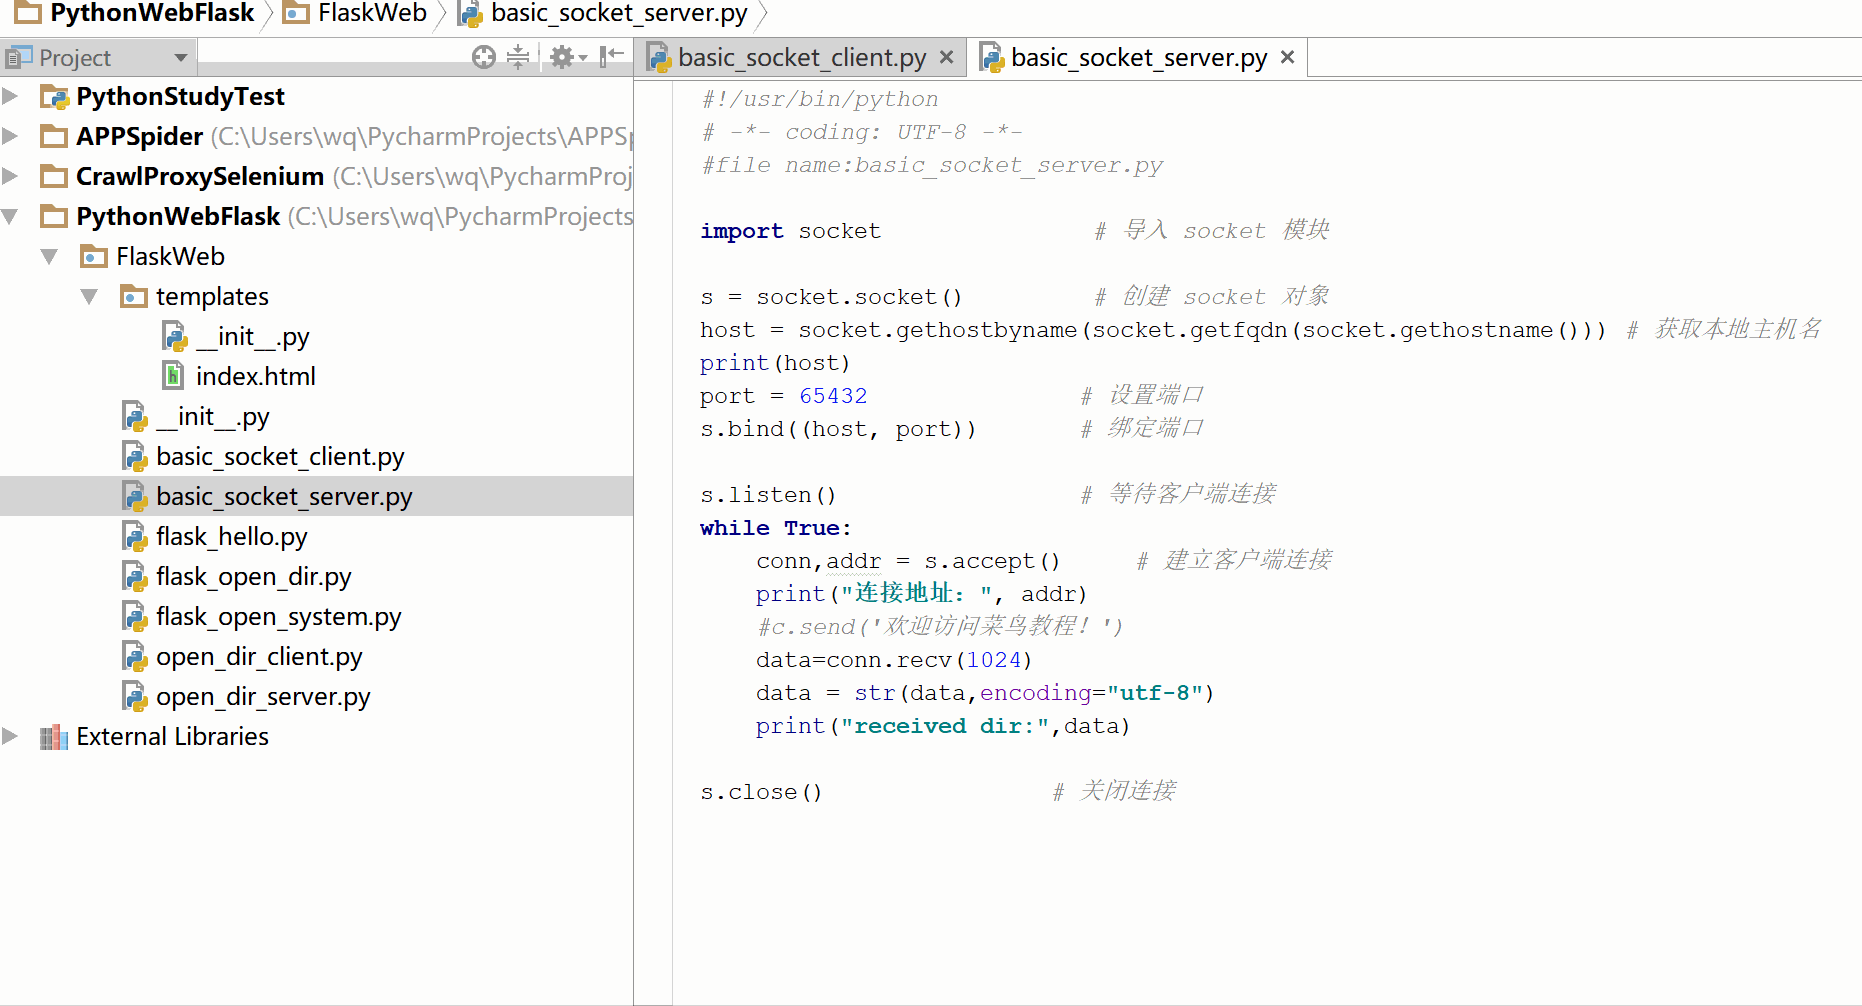
Task: Select APPSpider project in tree
Action: (x=140, y=136)
